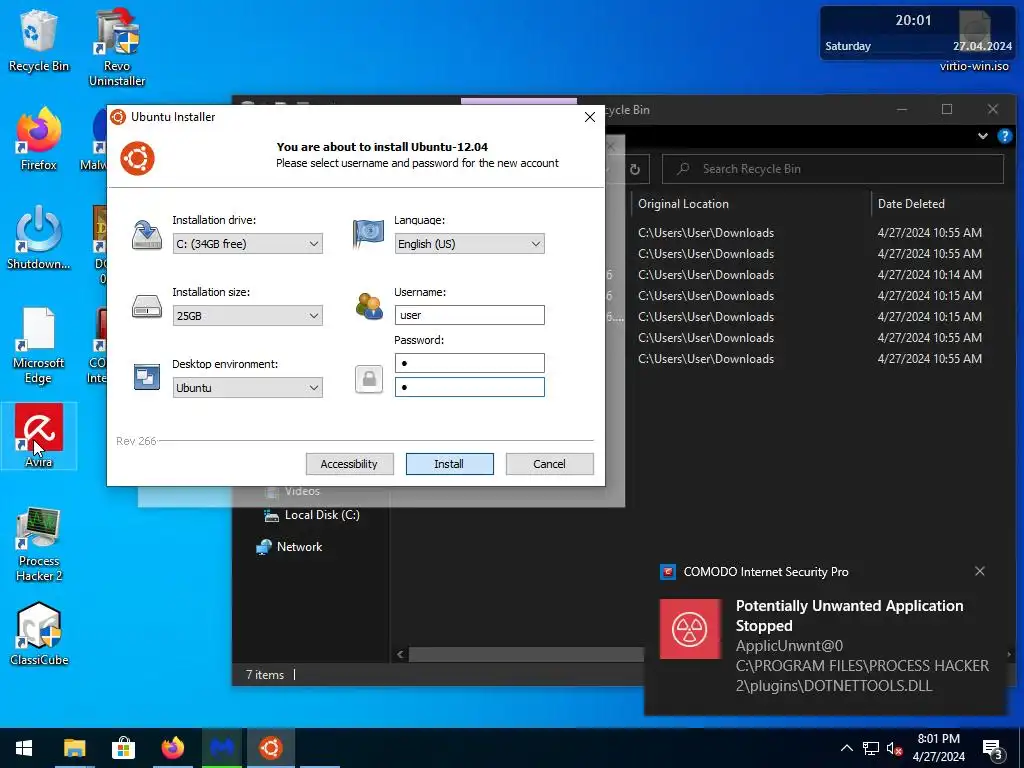Click the installation size disk icon
1024x768 pixels.
click(146, 306)
